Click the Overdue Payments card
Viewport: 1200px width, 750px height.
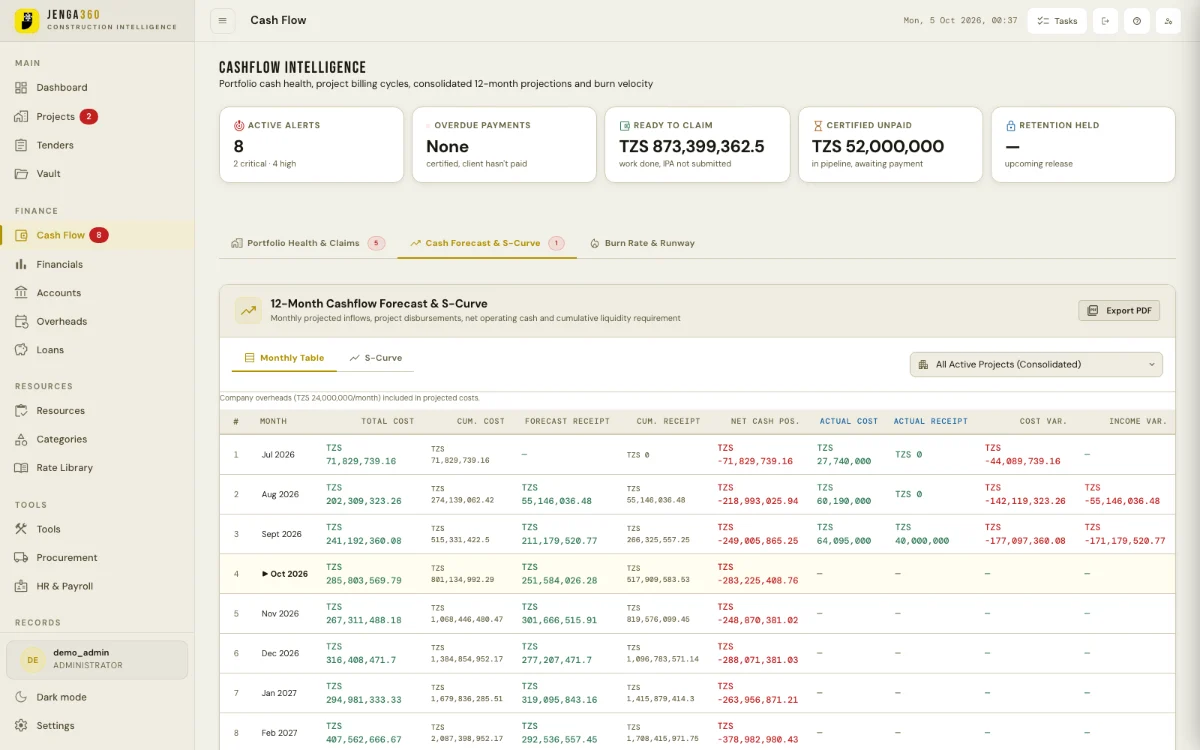click(x=504, y=145)
